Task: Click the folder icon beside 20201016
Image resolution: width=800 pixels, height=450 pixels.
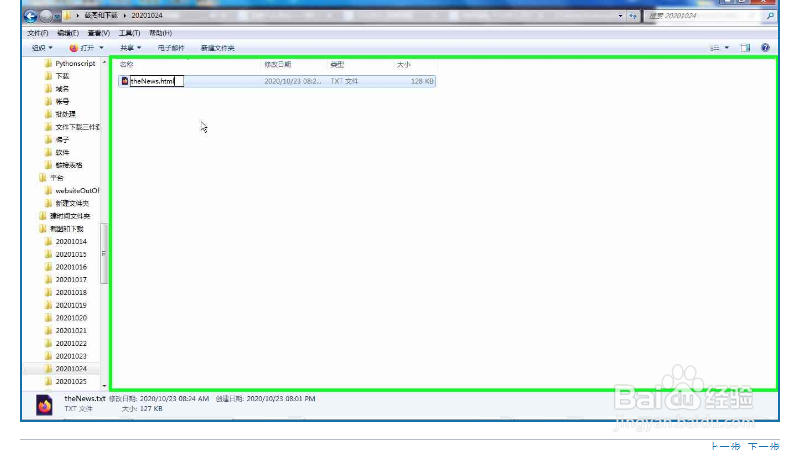Action: pyautogui.click(x=48, y=267)
